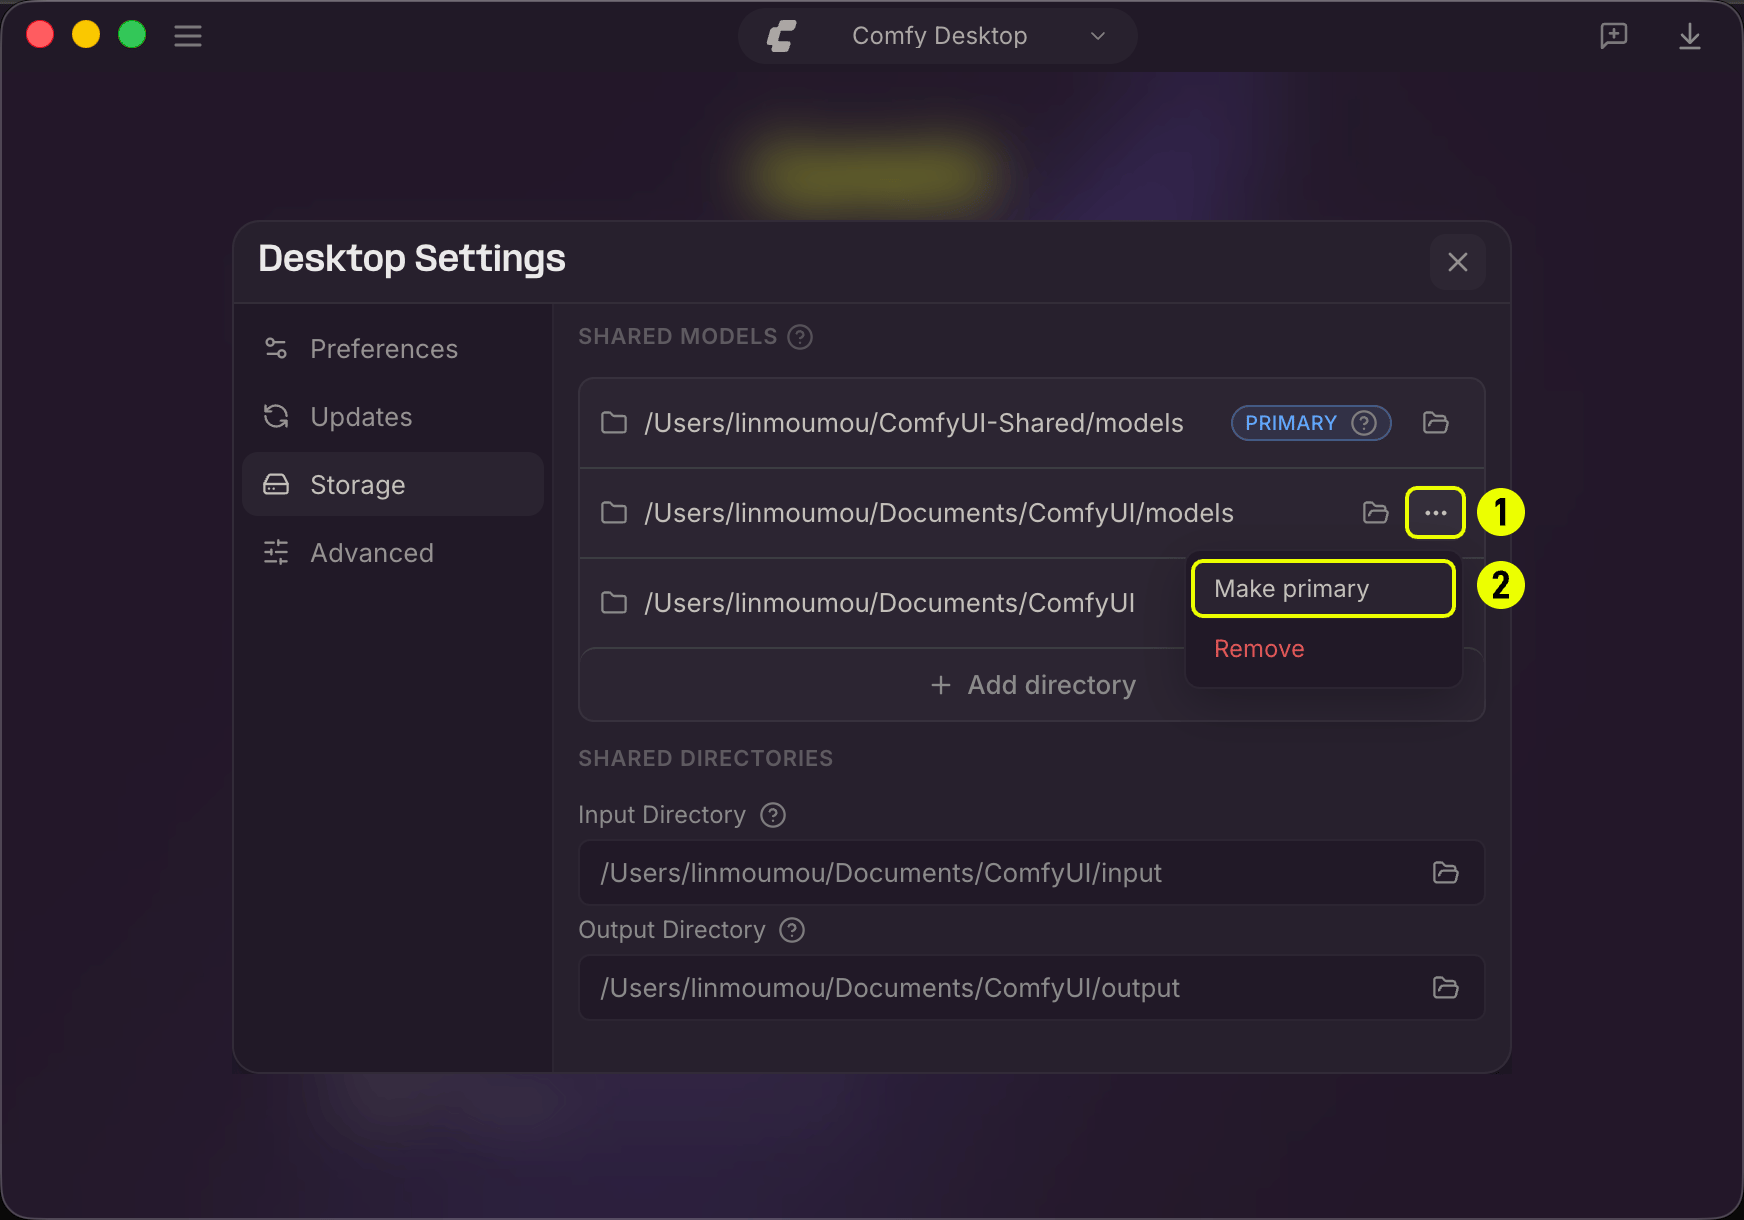Open the downloads arrow icon
The height and width of the screenshot is (1220, 1744).
(x=1689, y=36)
